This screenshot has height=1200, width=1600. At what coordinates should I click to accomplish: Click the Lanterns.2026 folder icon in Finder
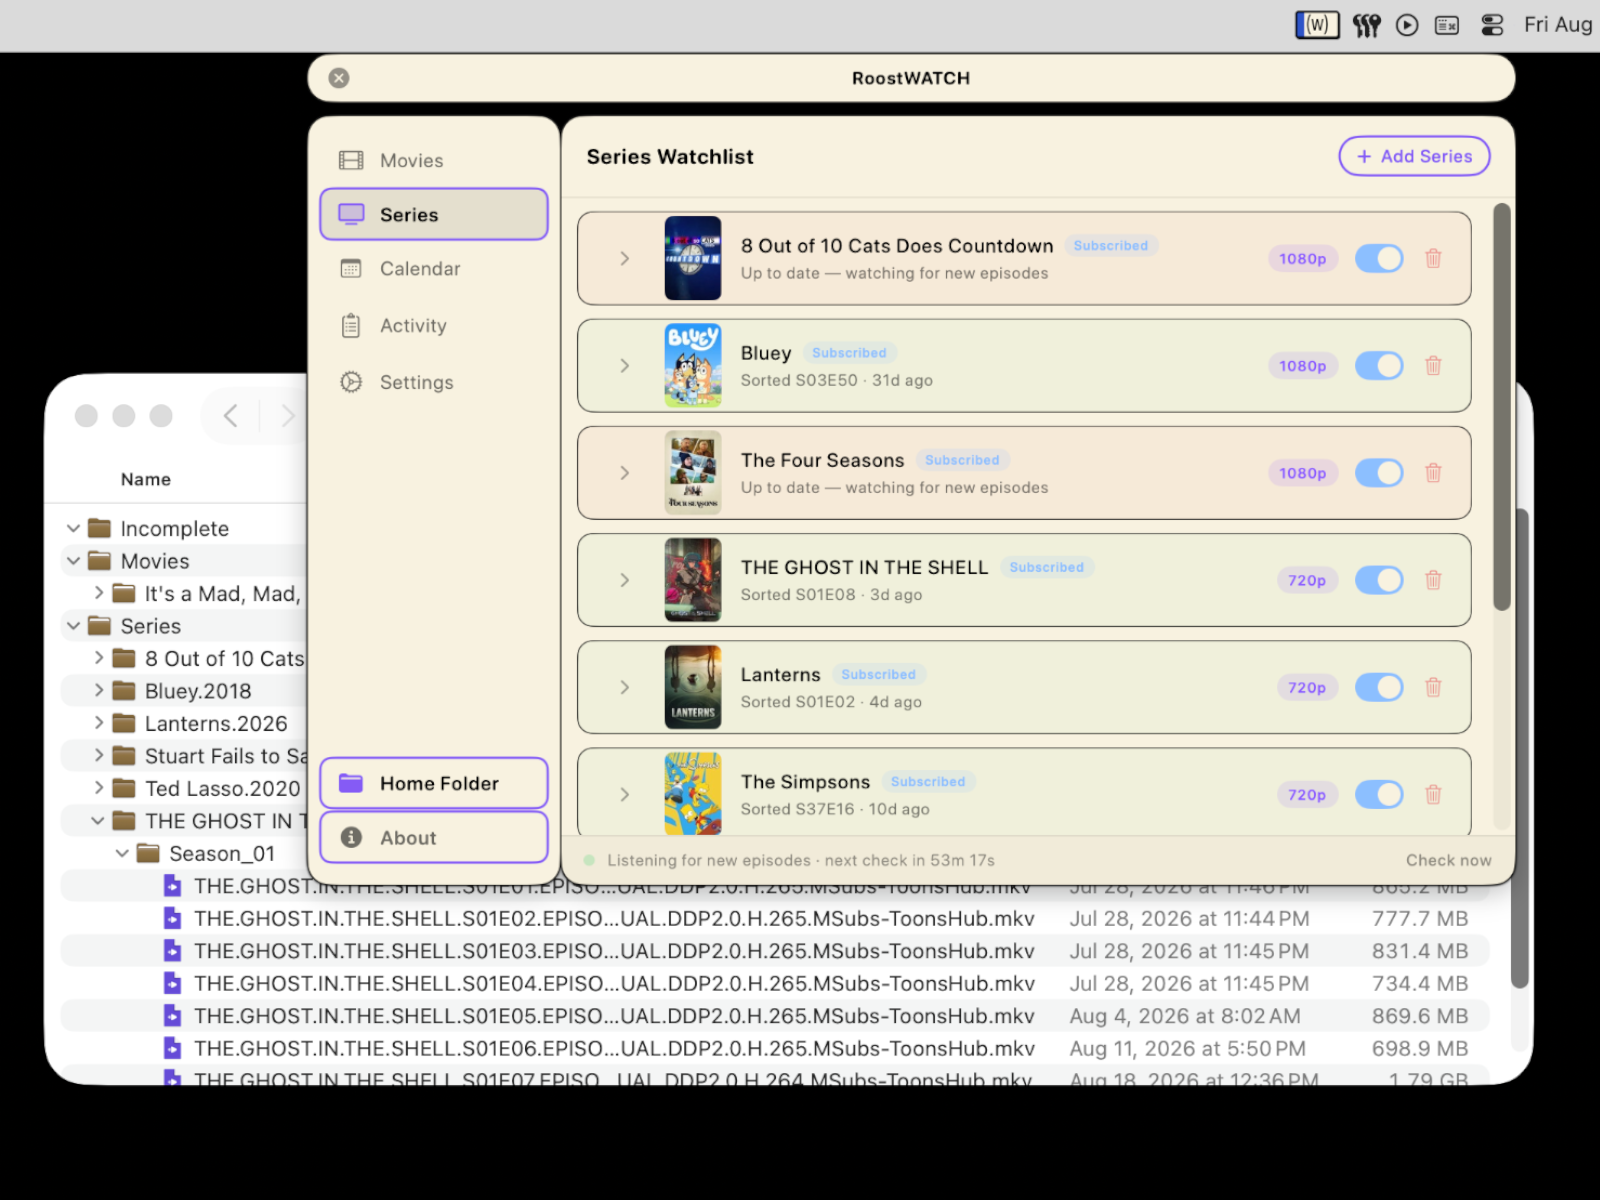pos(124,723)
